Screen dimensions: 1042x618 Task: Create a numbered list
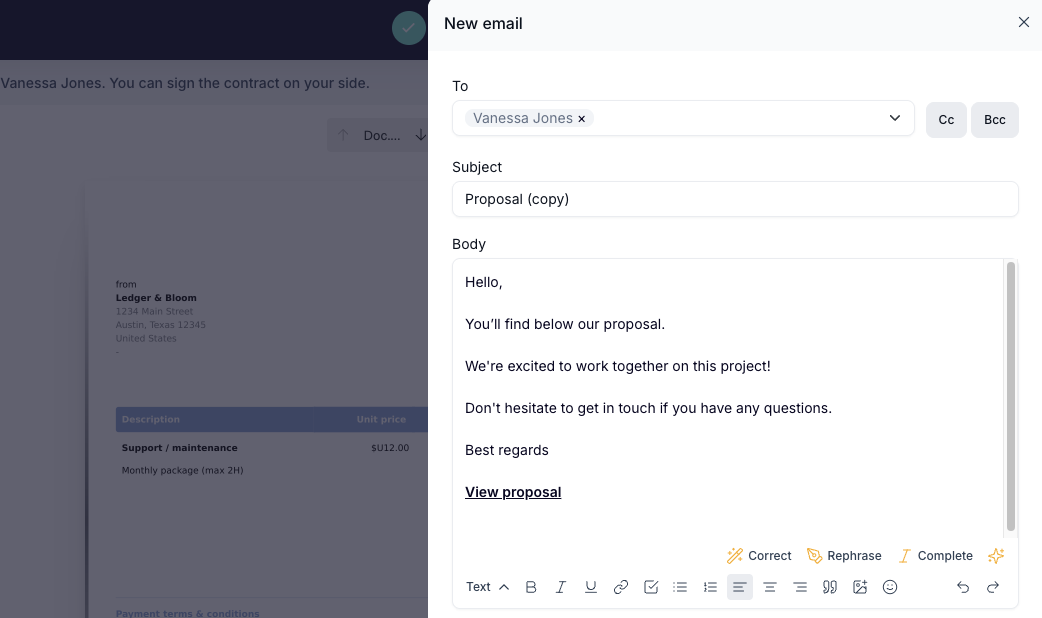click(x=710, y=587)
